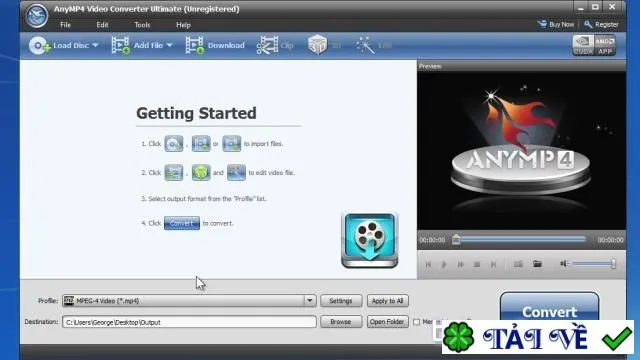Expand the Load Disc dropdown arrow
The image size is (640, 360).
point(95,45)
